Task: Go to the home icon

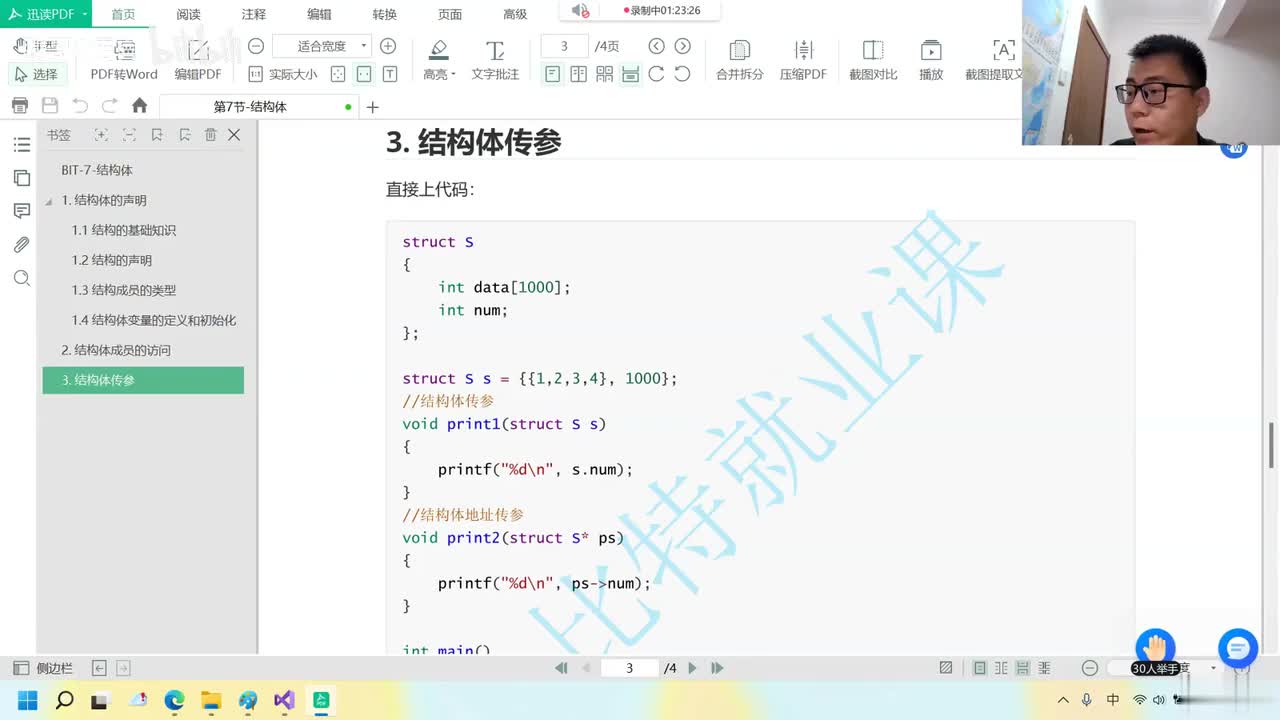Action: pyautogui.click(x=140, y=106)
